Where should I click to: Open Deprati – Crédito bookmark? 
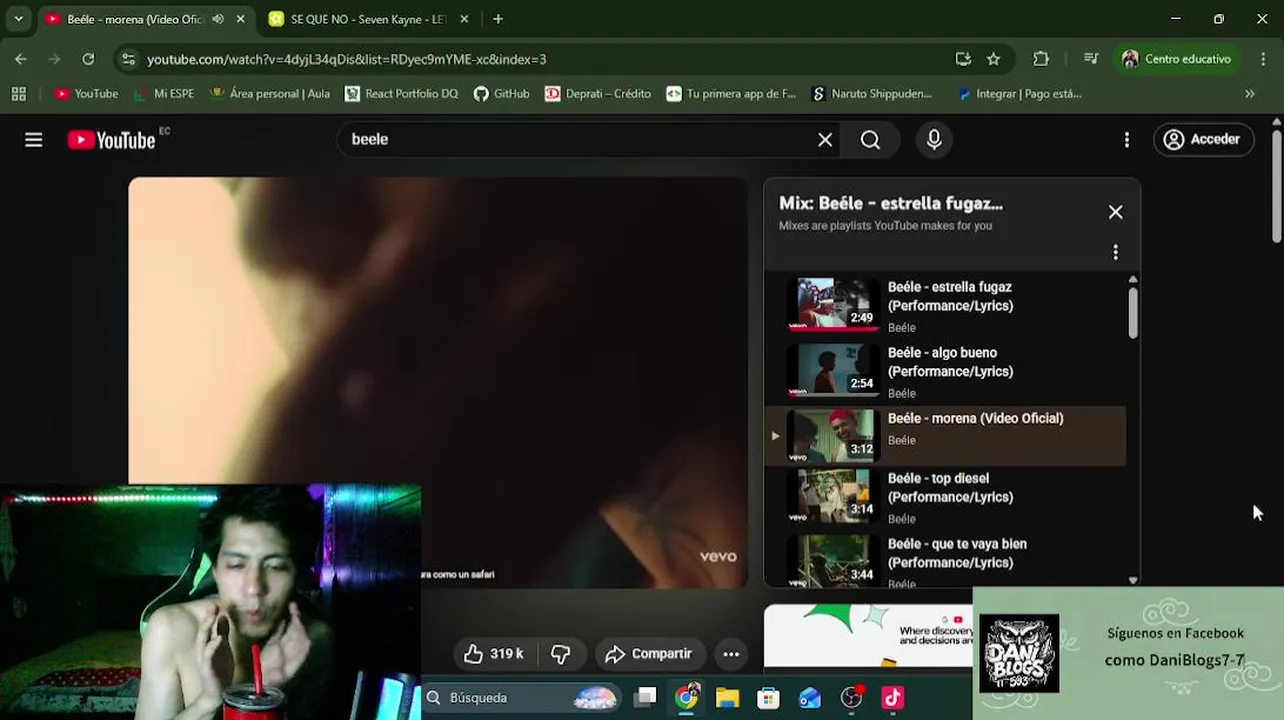[598, 94]
